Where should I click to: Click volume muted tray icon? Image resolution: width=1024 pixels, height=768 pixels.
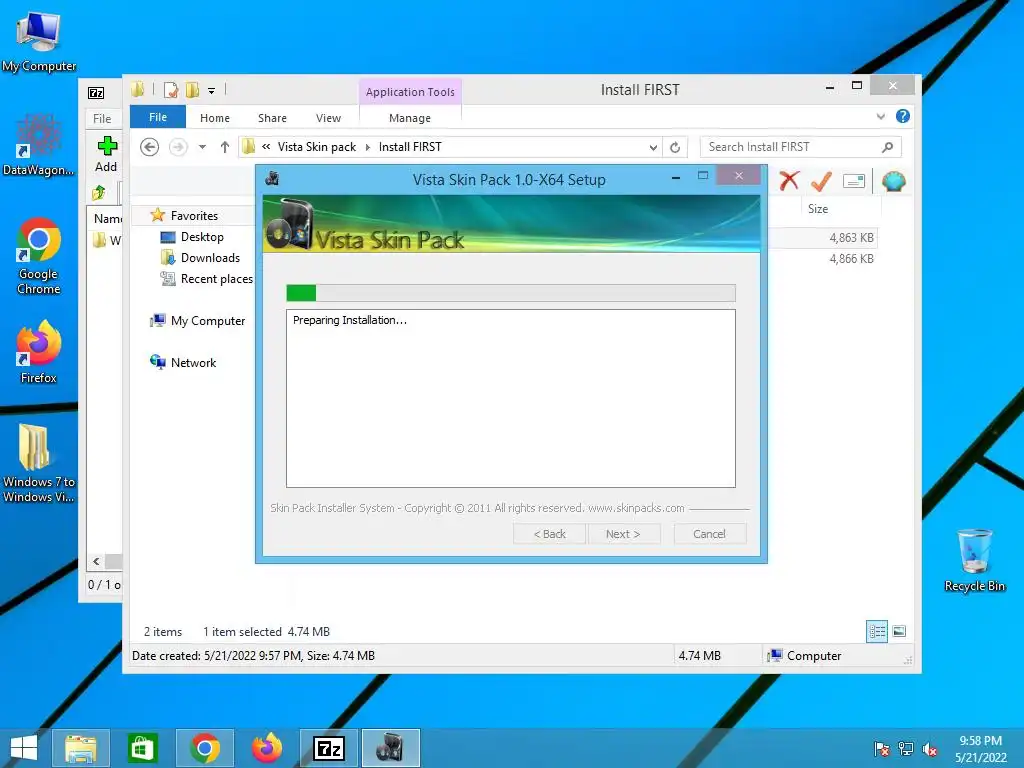point(930,749)
